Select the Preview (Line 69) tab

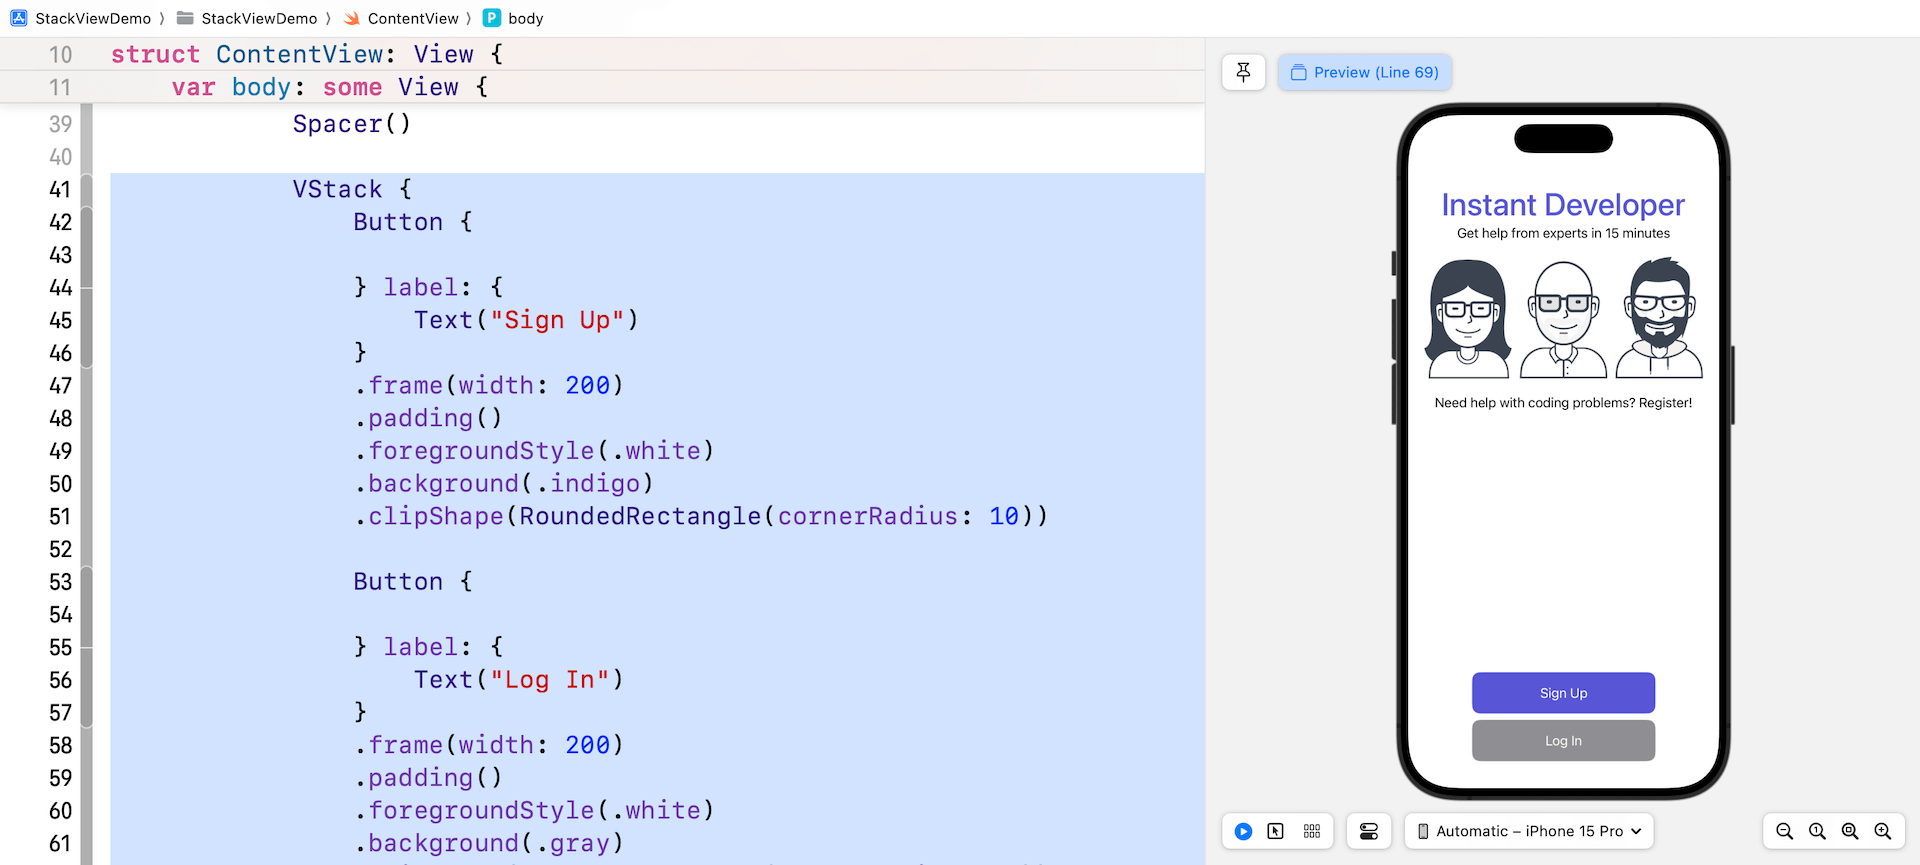1365,72
